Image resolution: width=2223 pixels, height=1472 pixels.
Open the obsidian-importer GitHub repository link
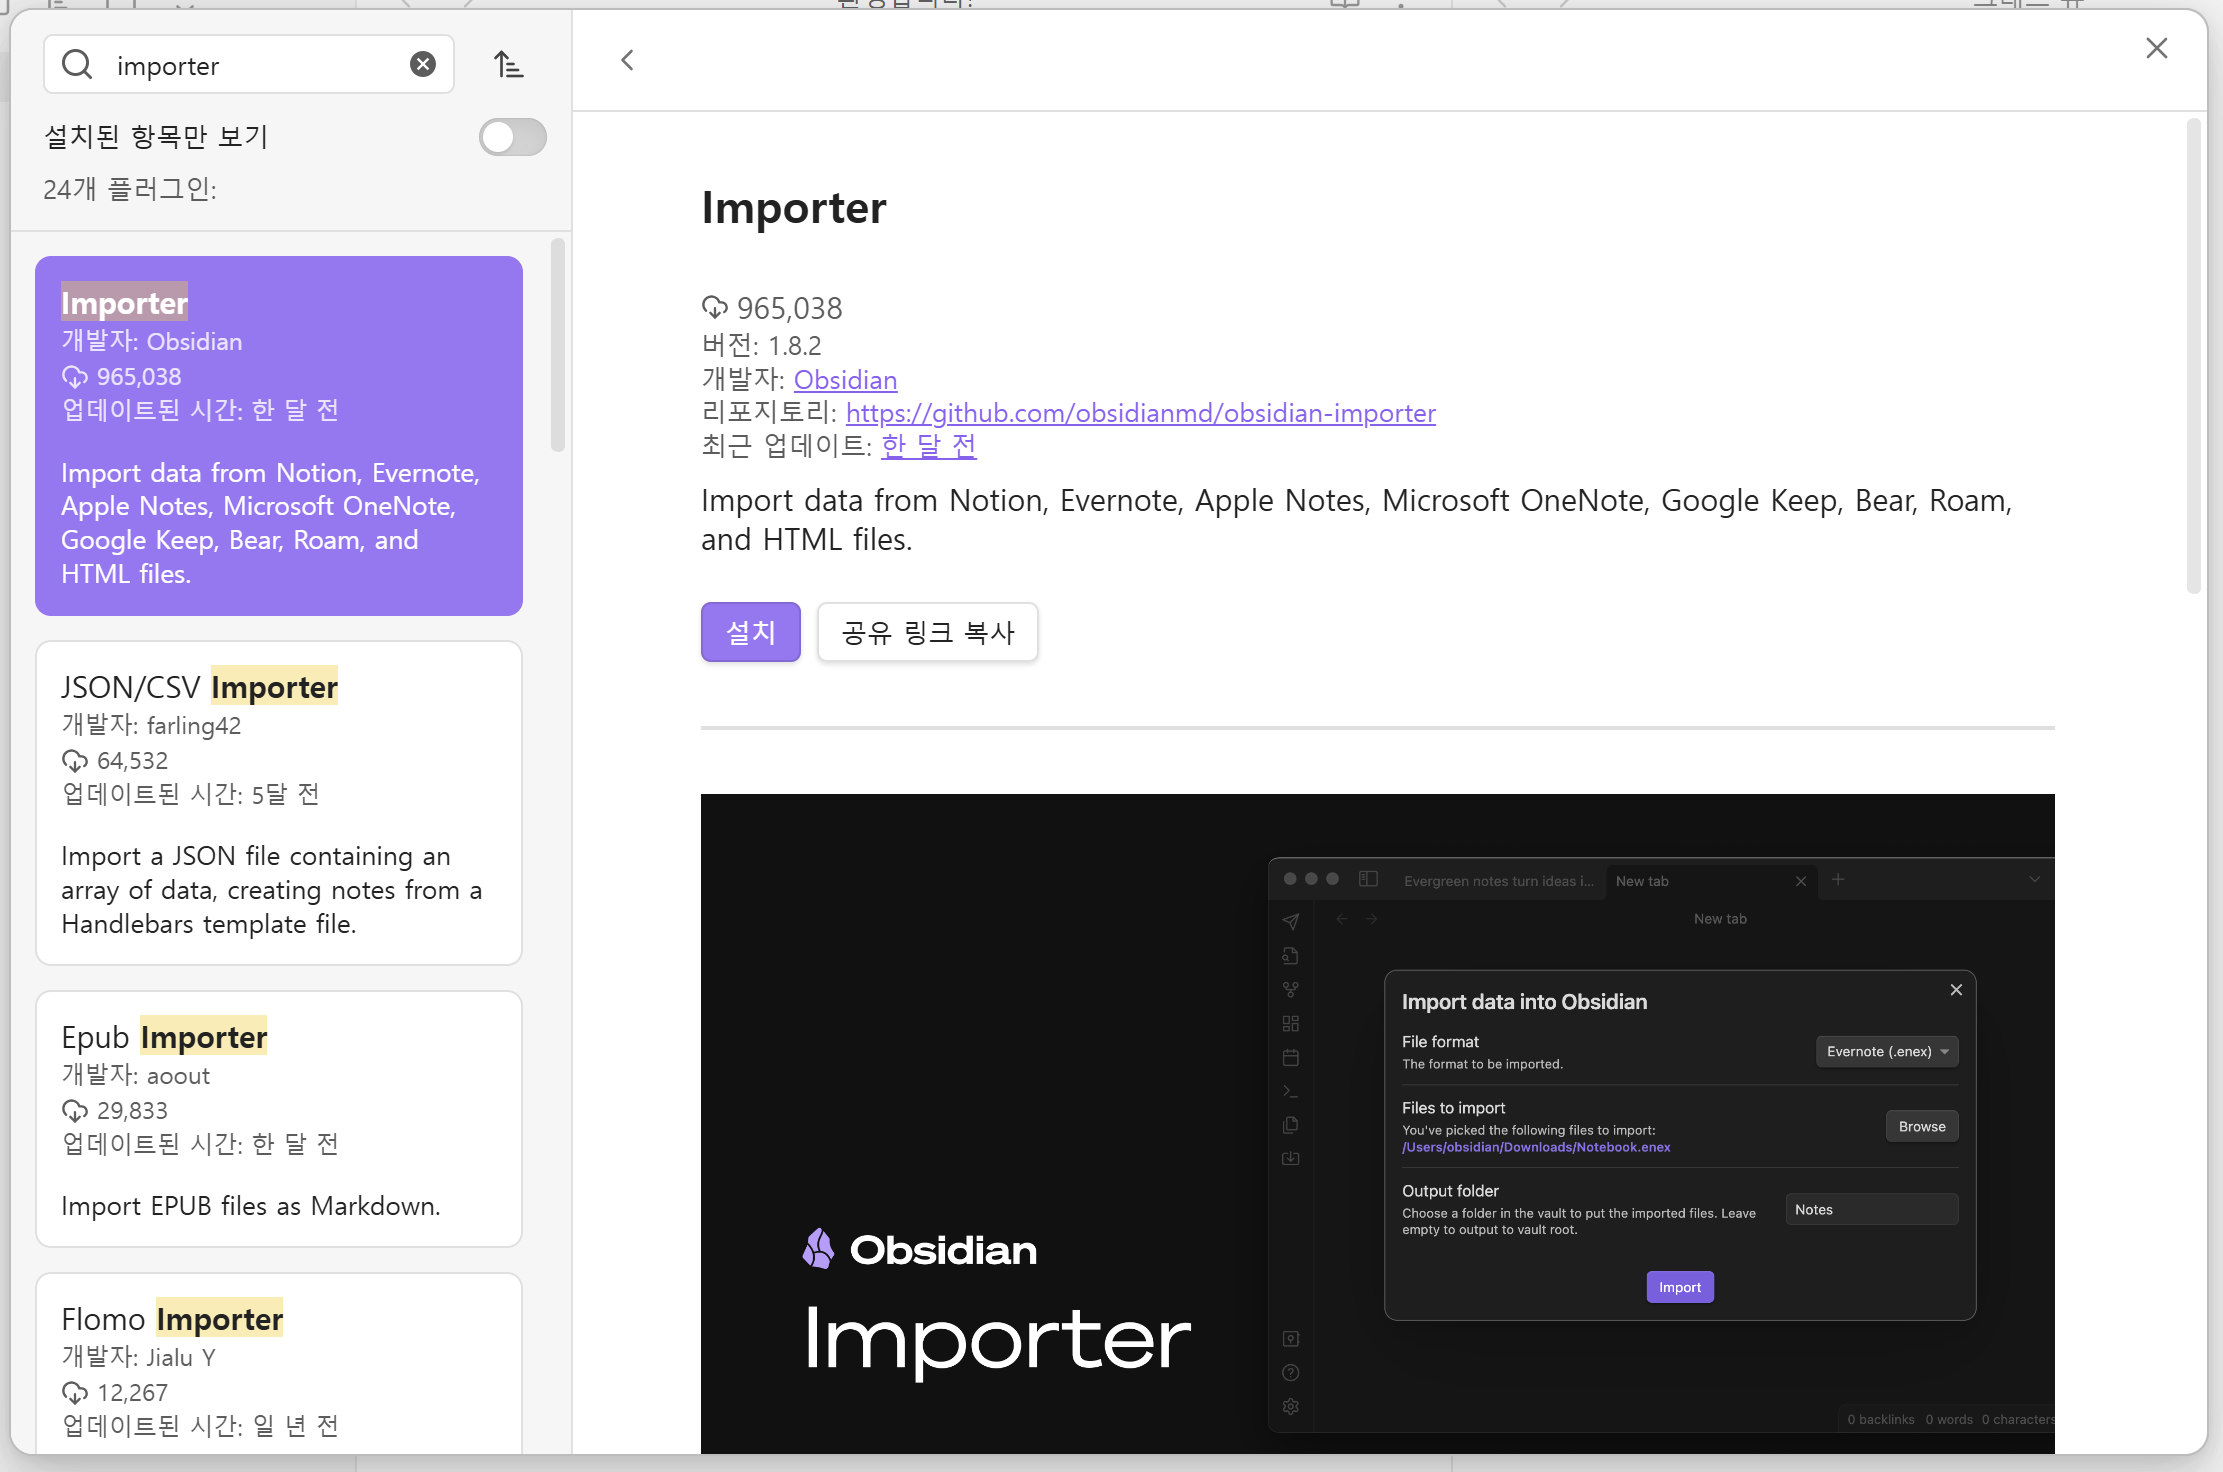1140,413
